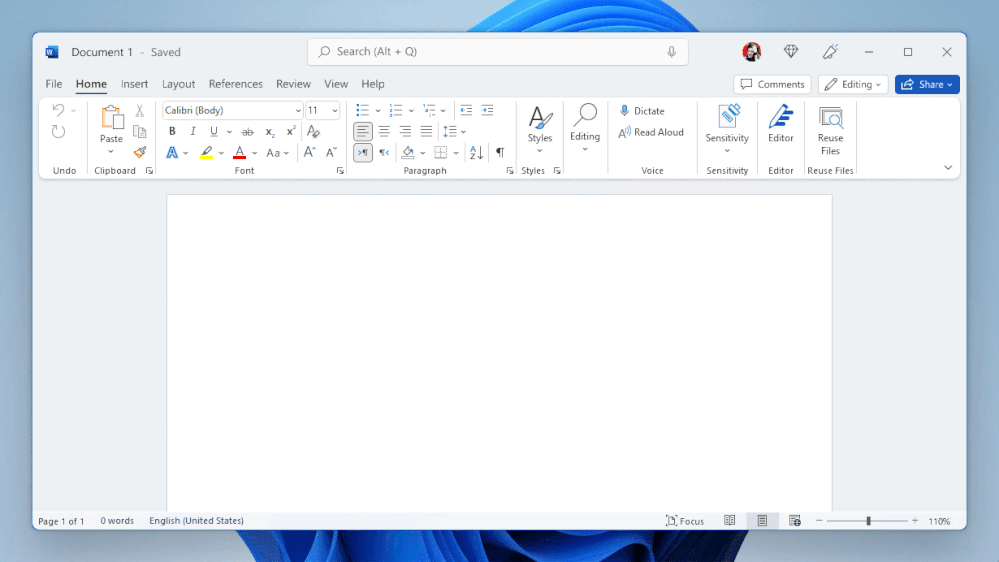999x562 pixels.
Task: Open the File menu
Action: click(x=54, y=84)
